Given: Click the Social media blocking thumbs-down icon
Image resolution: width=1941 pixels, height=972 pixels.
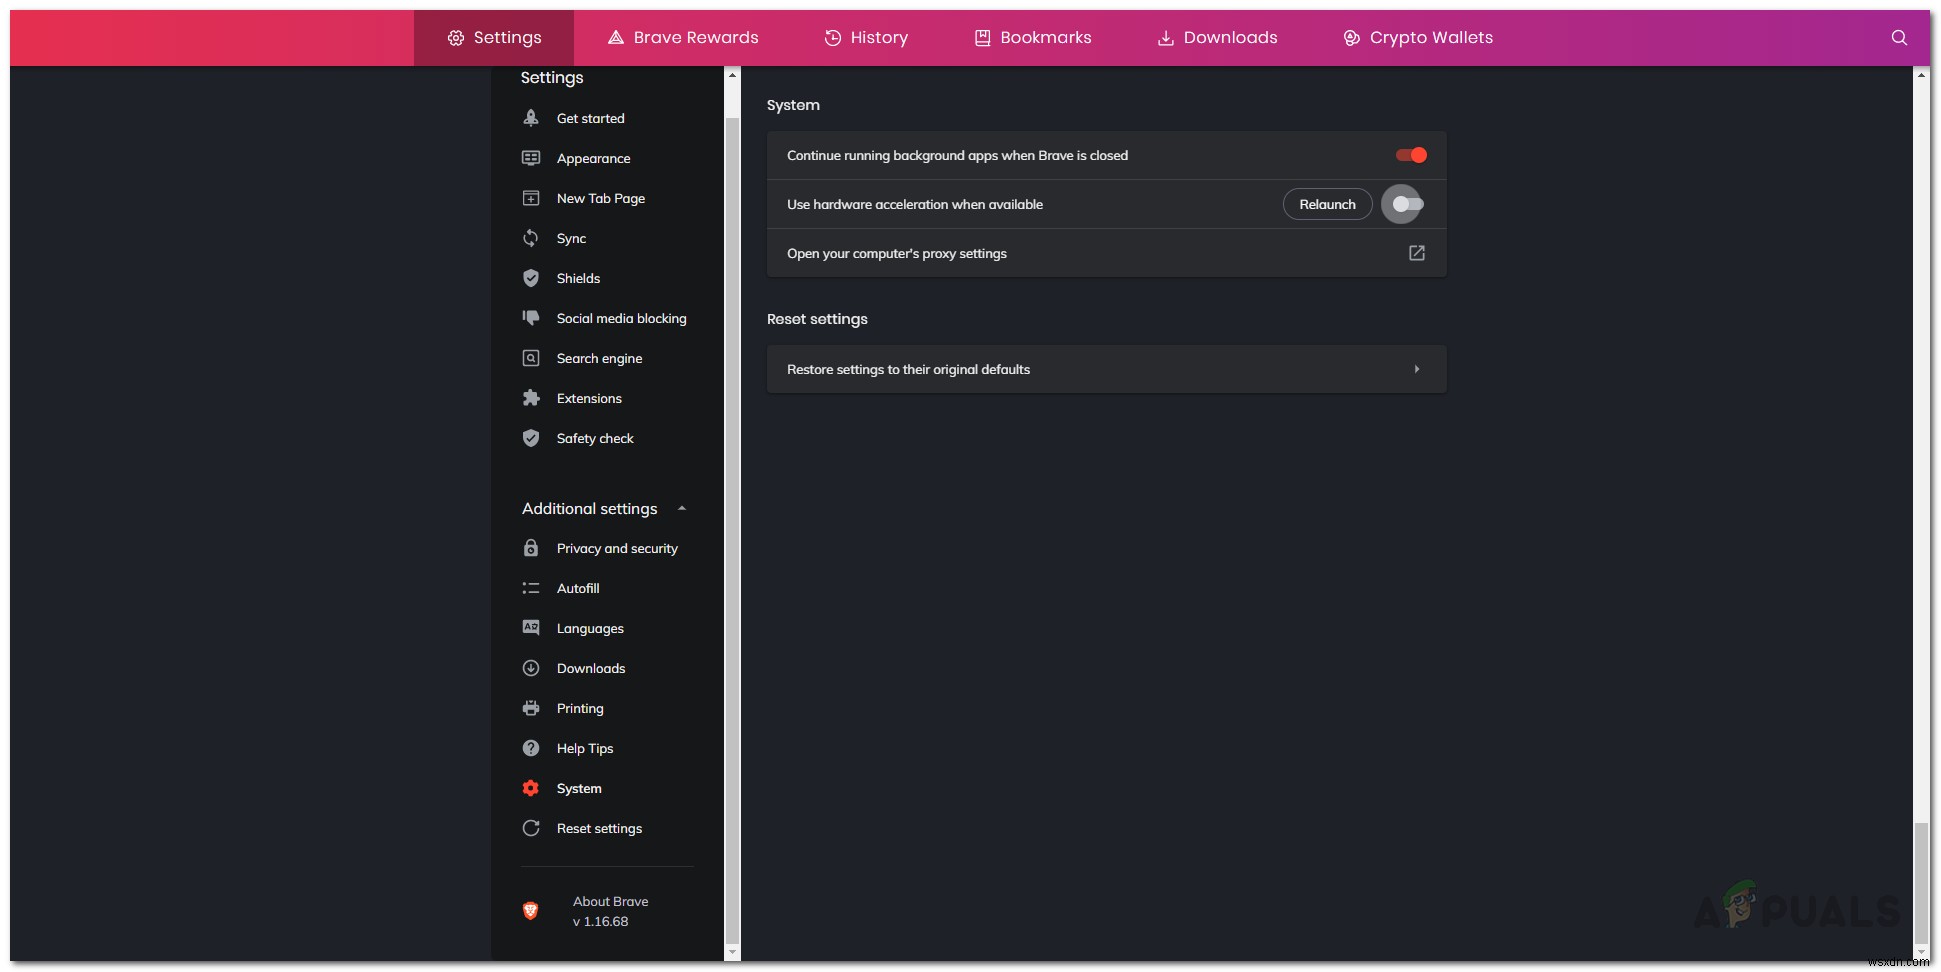Looking at the screenshot, I should click(531, 318).
